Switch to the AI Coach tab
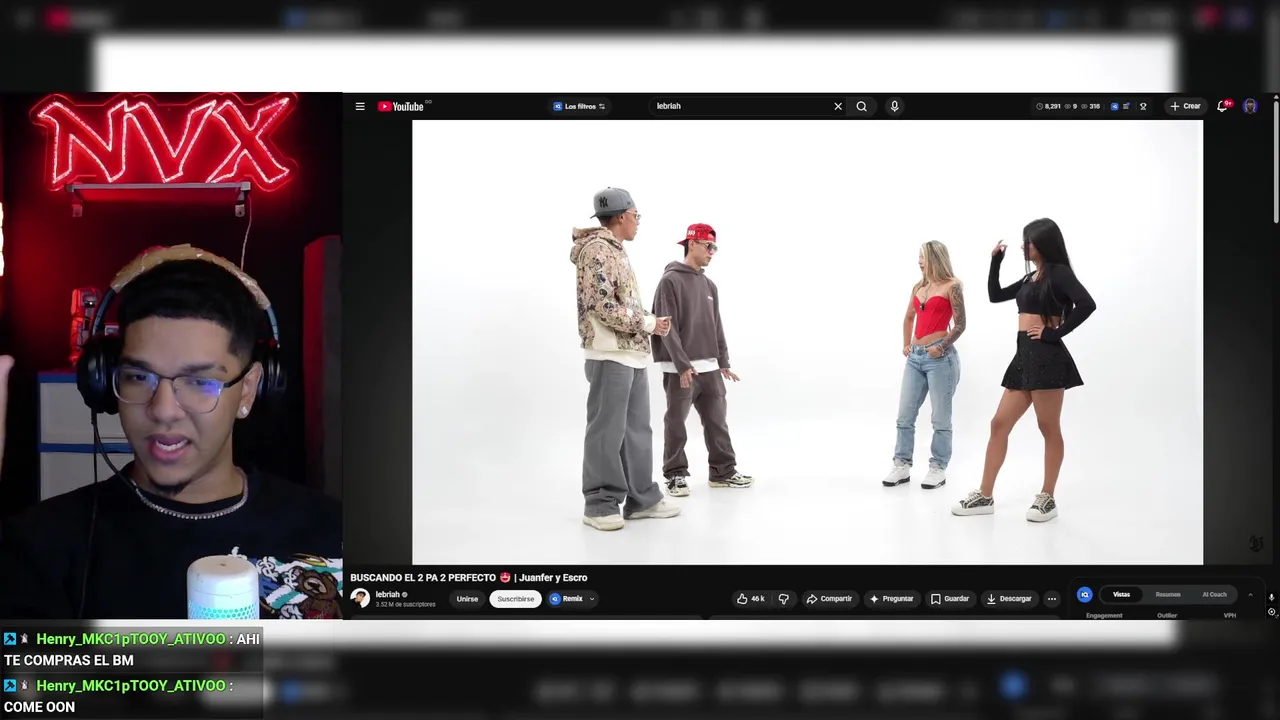Image resolution: width=1280 pixels, height=720 pixels. point(1214,595)
